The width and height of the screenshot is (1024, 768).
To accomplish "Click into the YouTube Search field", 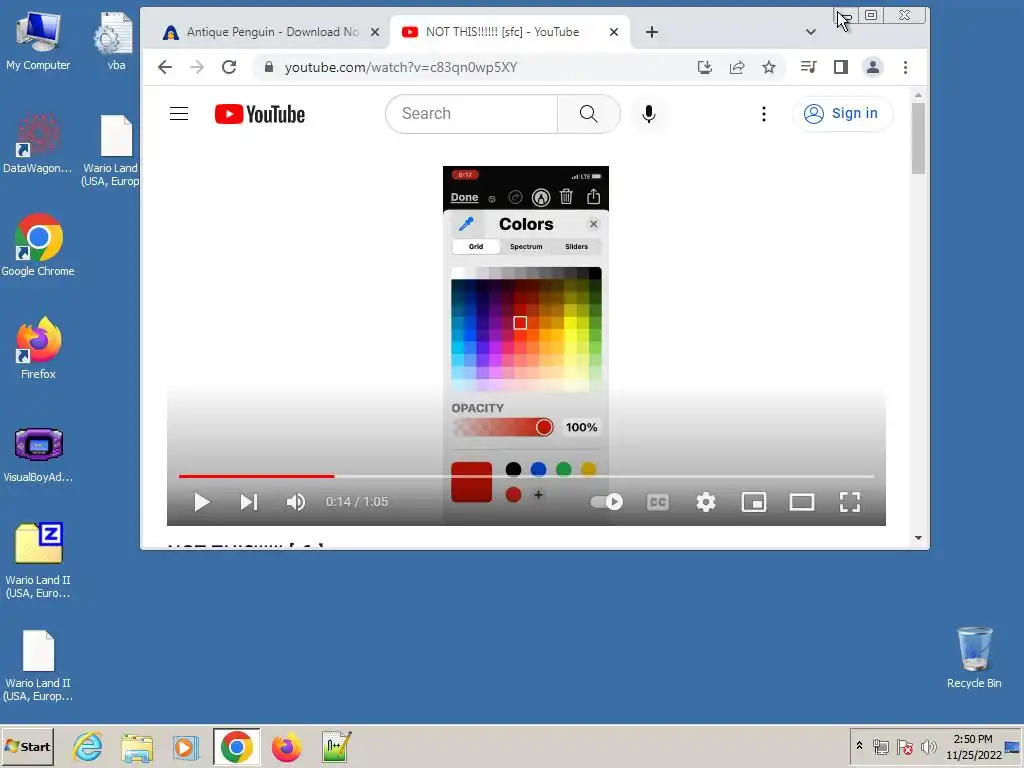I will [472, 114].
